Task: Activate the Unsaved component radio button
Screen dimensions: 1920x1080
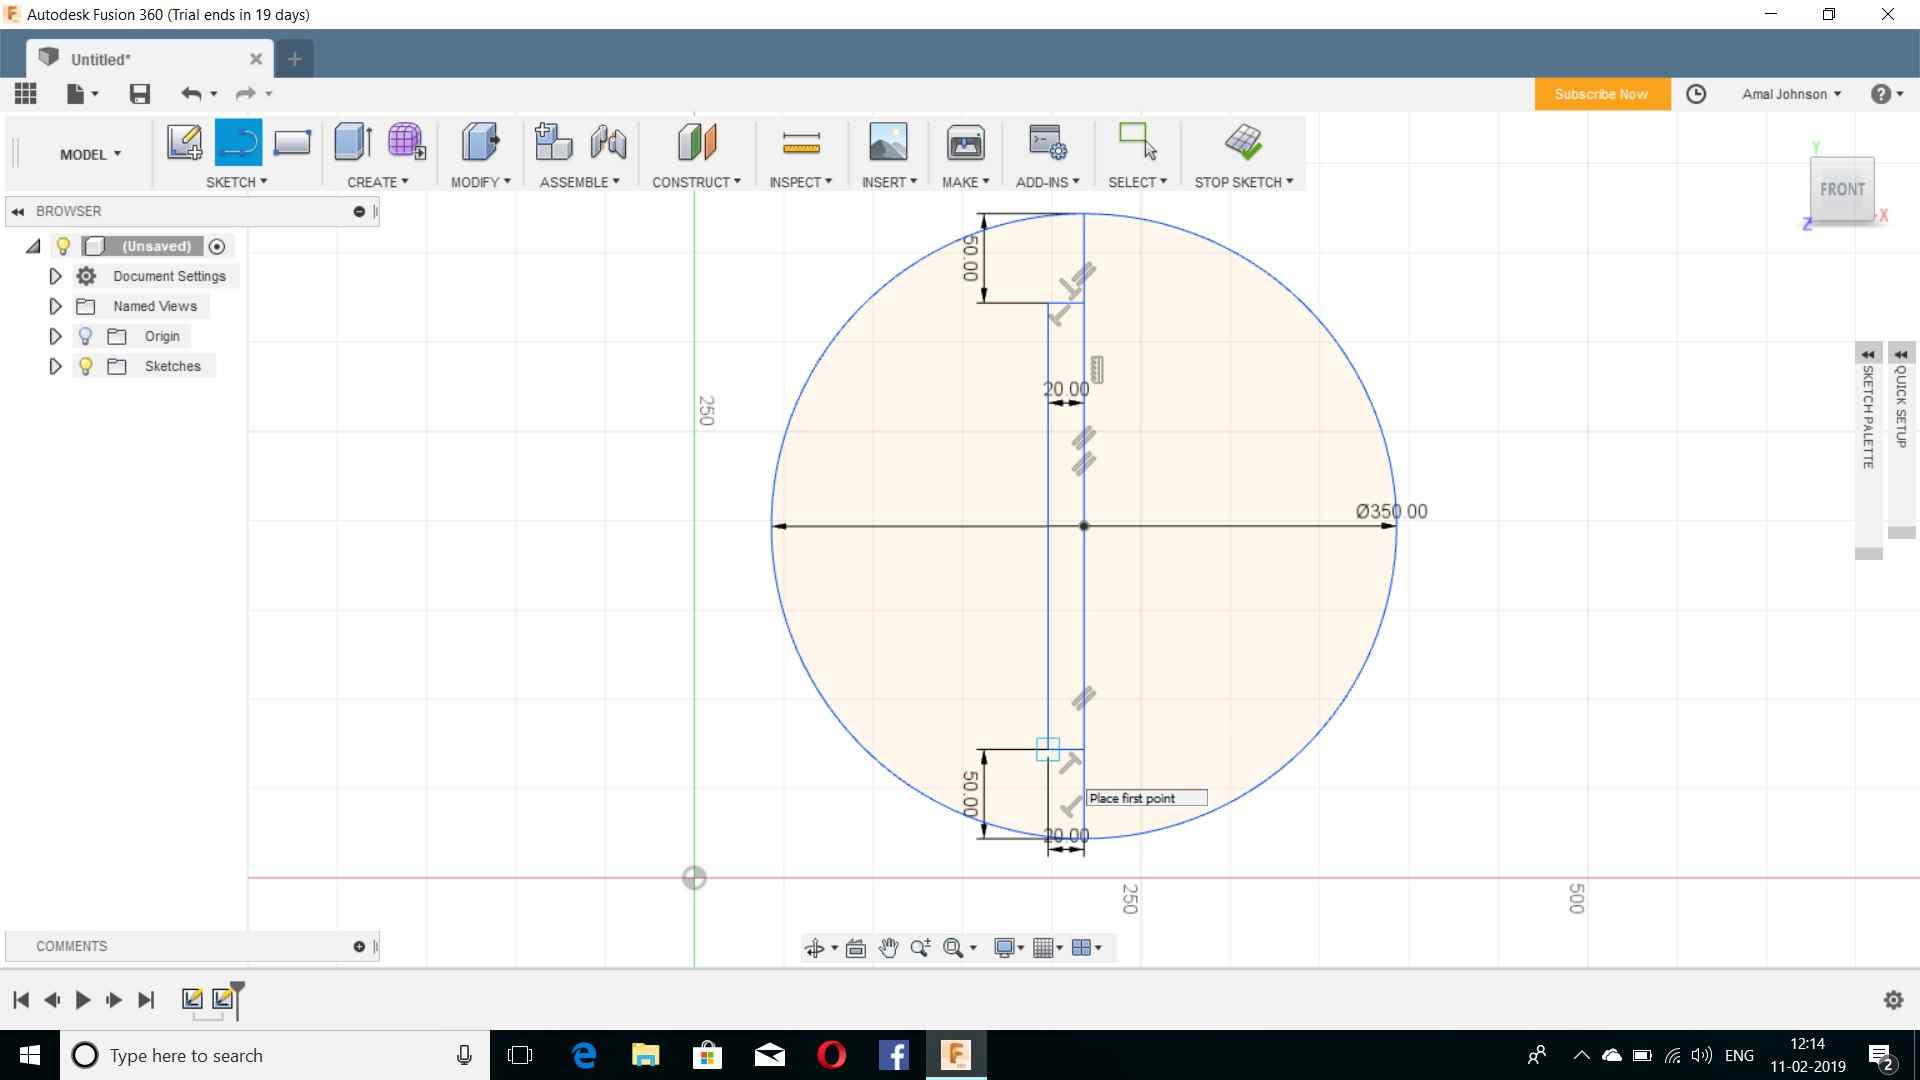Action: (x=217, y=246)
